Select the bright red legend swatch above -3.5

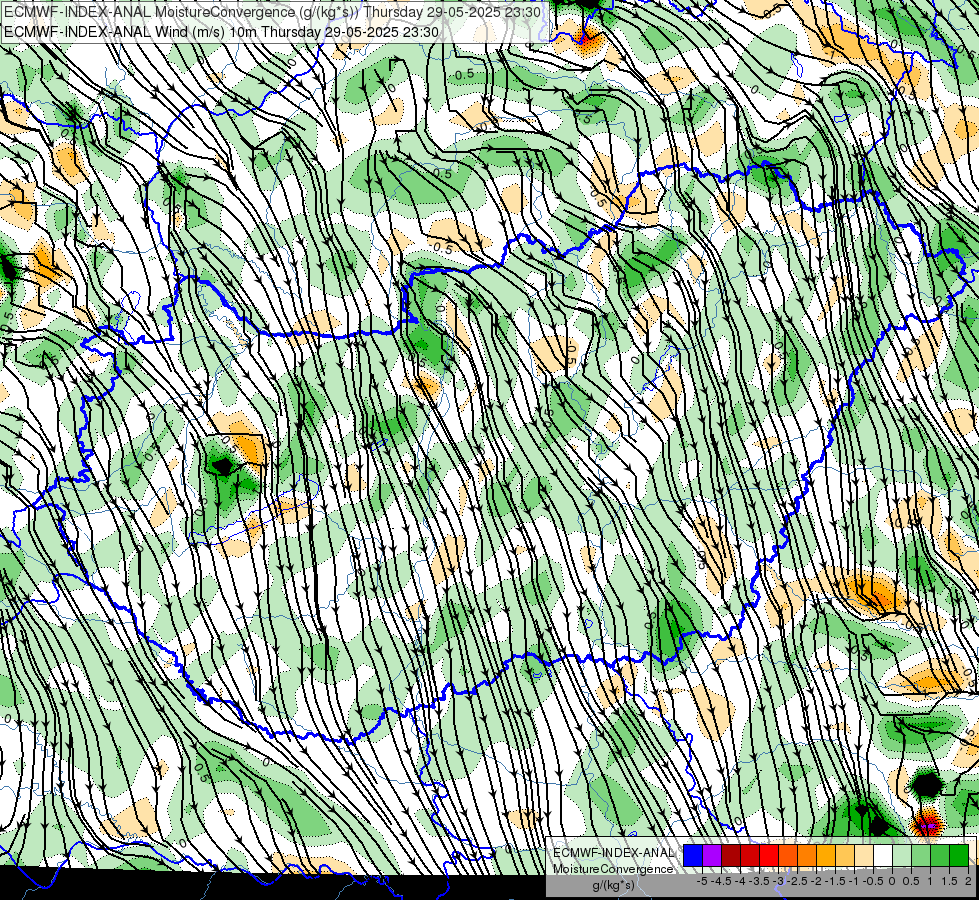click(x=769, y=855)
